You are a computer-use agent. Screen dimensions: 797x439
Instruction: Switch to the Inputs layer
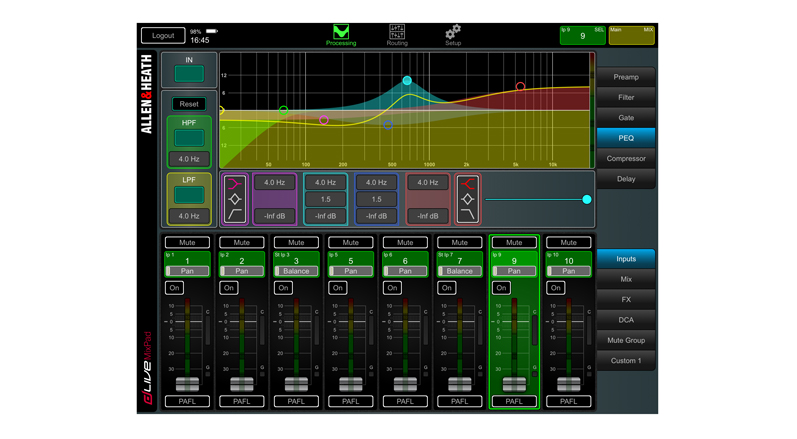[626, 259]
